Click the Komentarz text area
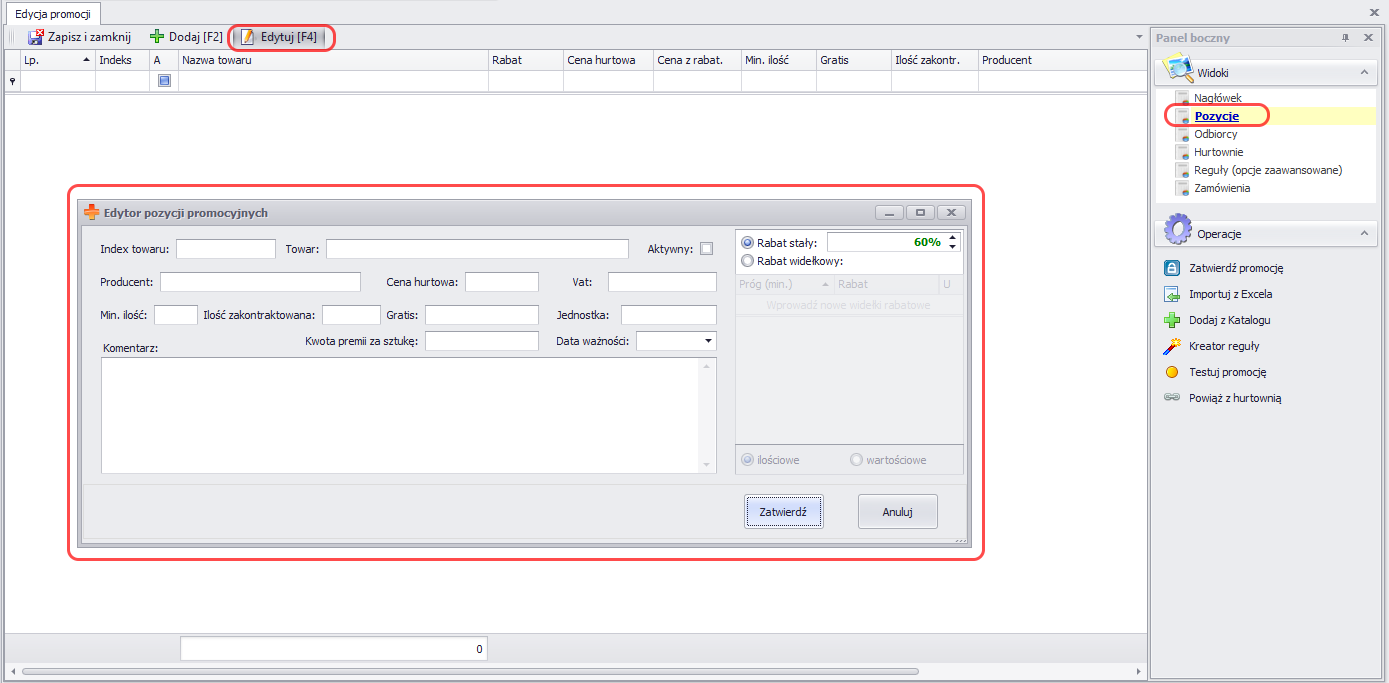1389x683 pixels. point(400,415)
